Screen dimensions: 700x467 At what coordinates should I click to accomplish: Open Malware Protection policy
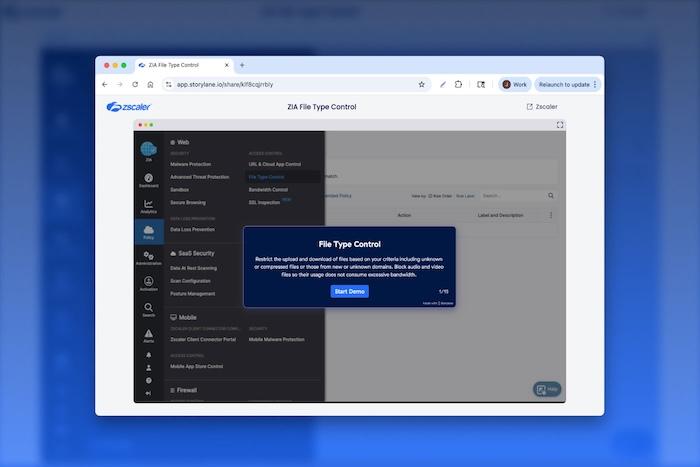coord(191,164)
